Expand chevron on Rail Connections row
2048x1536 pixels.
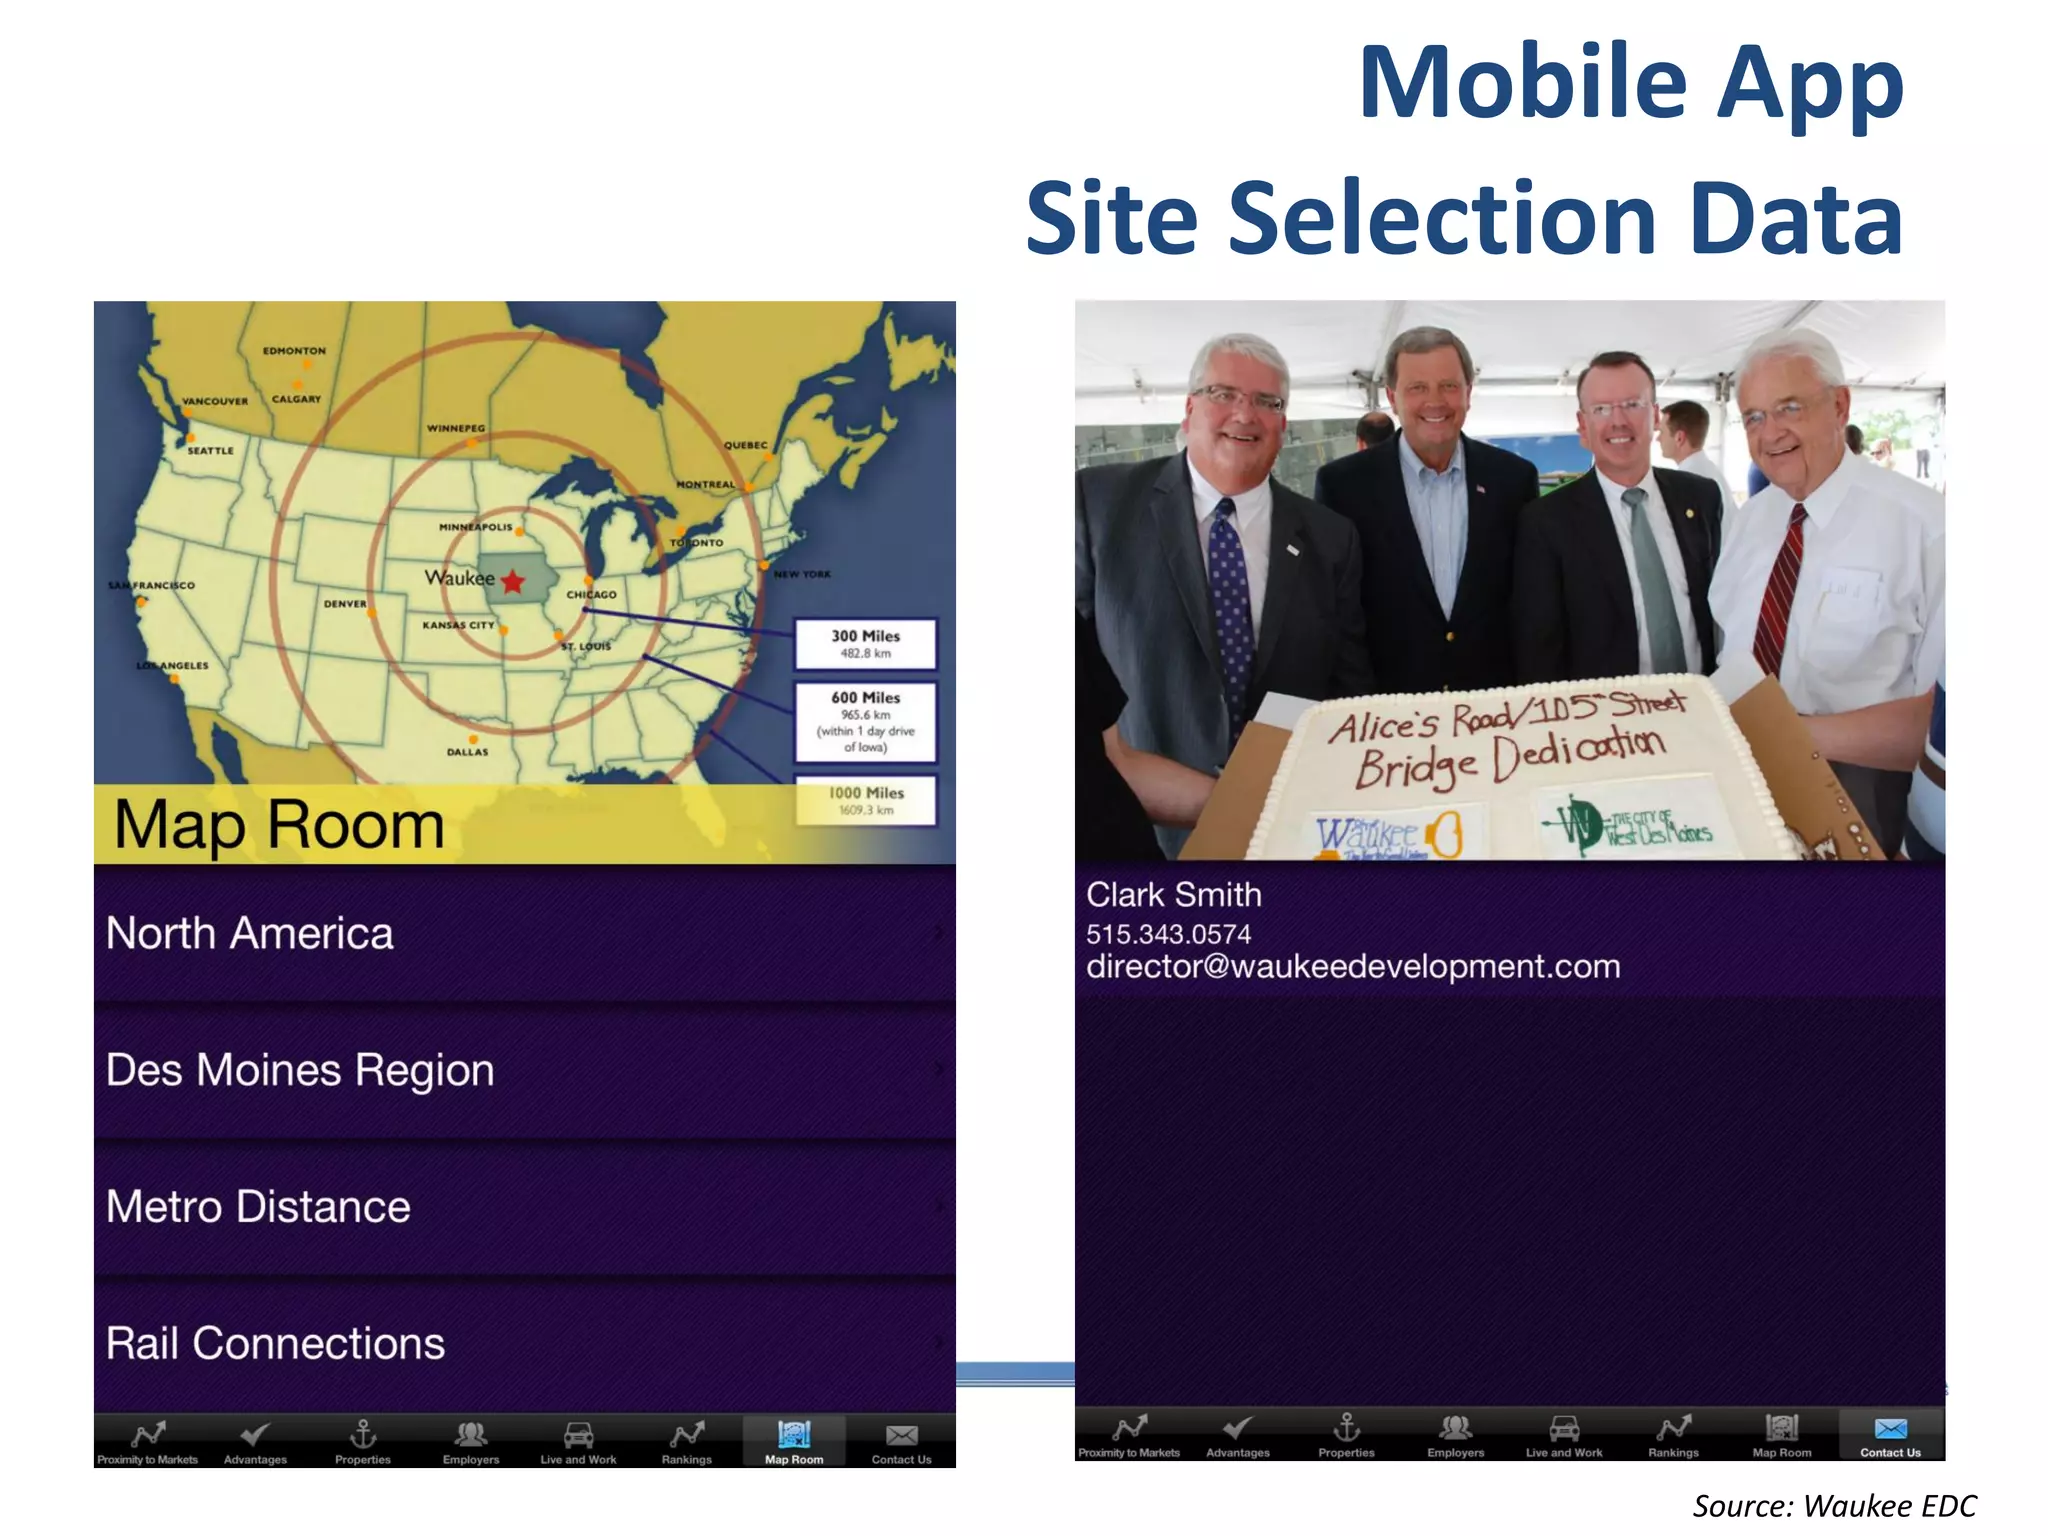(x=939, y=1344)
